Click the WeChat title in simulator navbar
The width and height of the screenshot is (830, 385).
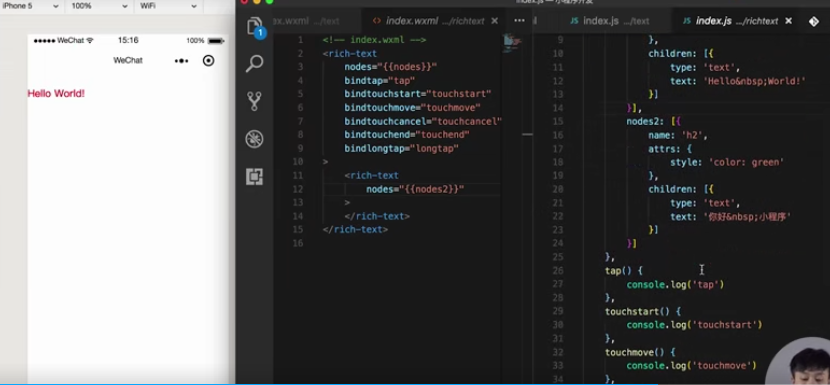point(128,60)
